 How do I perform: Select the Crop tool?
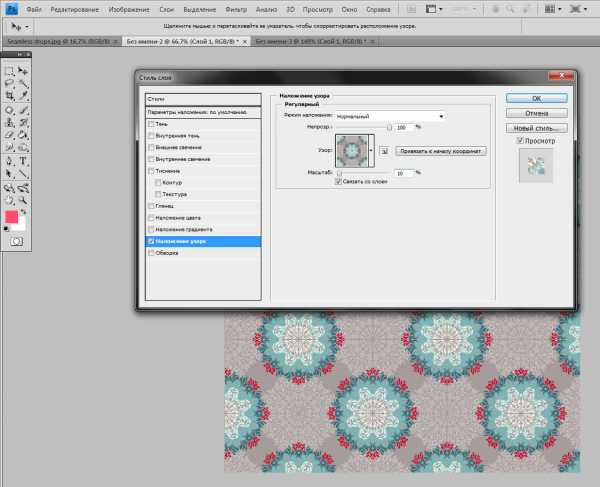(9, 96)
